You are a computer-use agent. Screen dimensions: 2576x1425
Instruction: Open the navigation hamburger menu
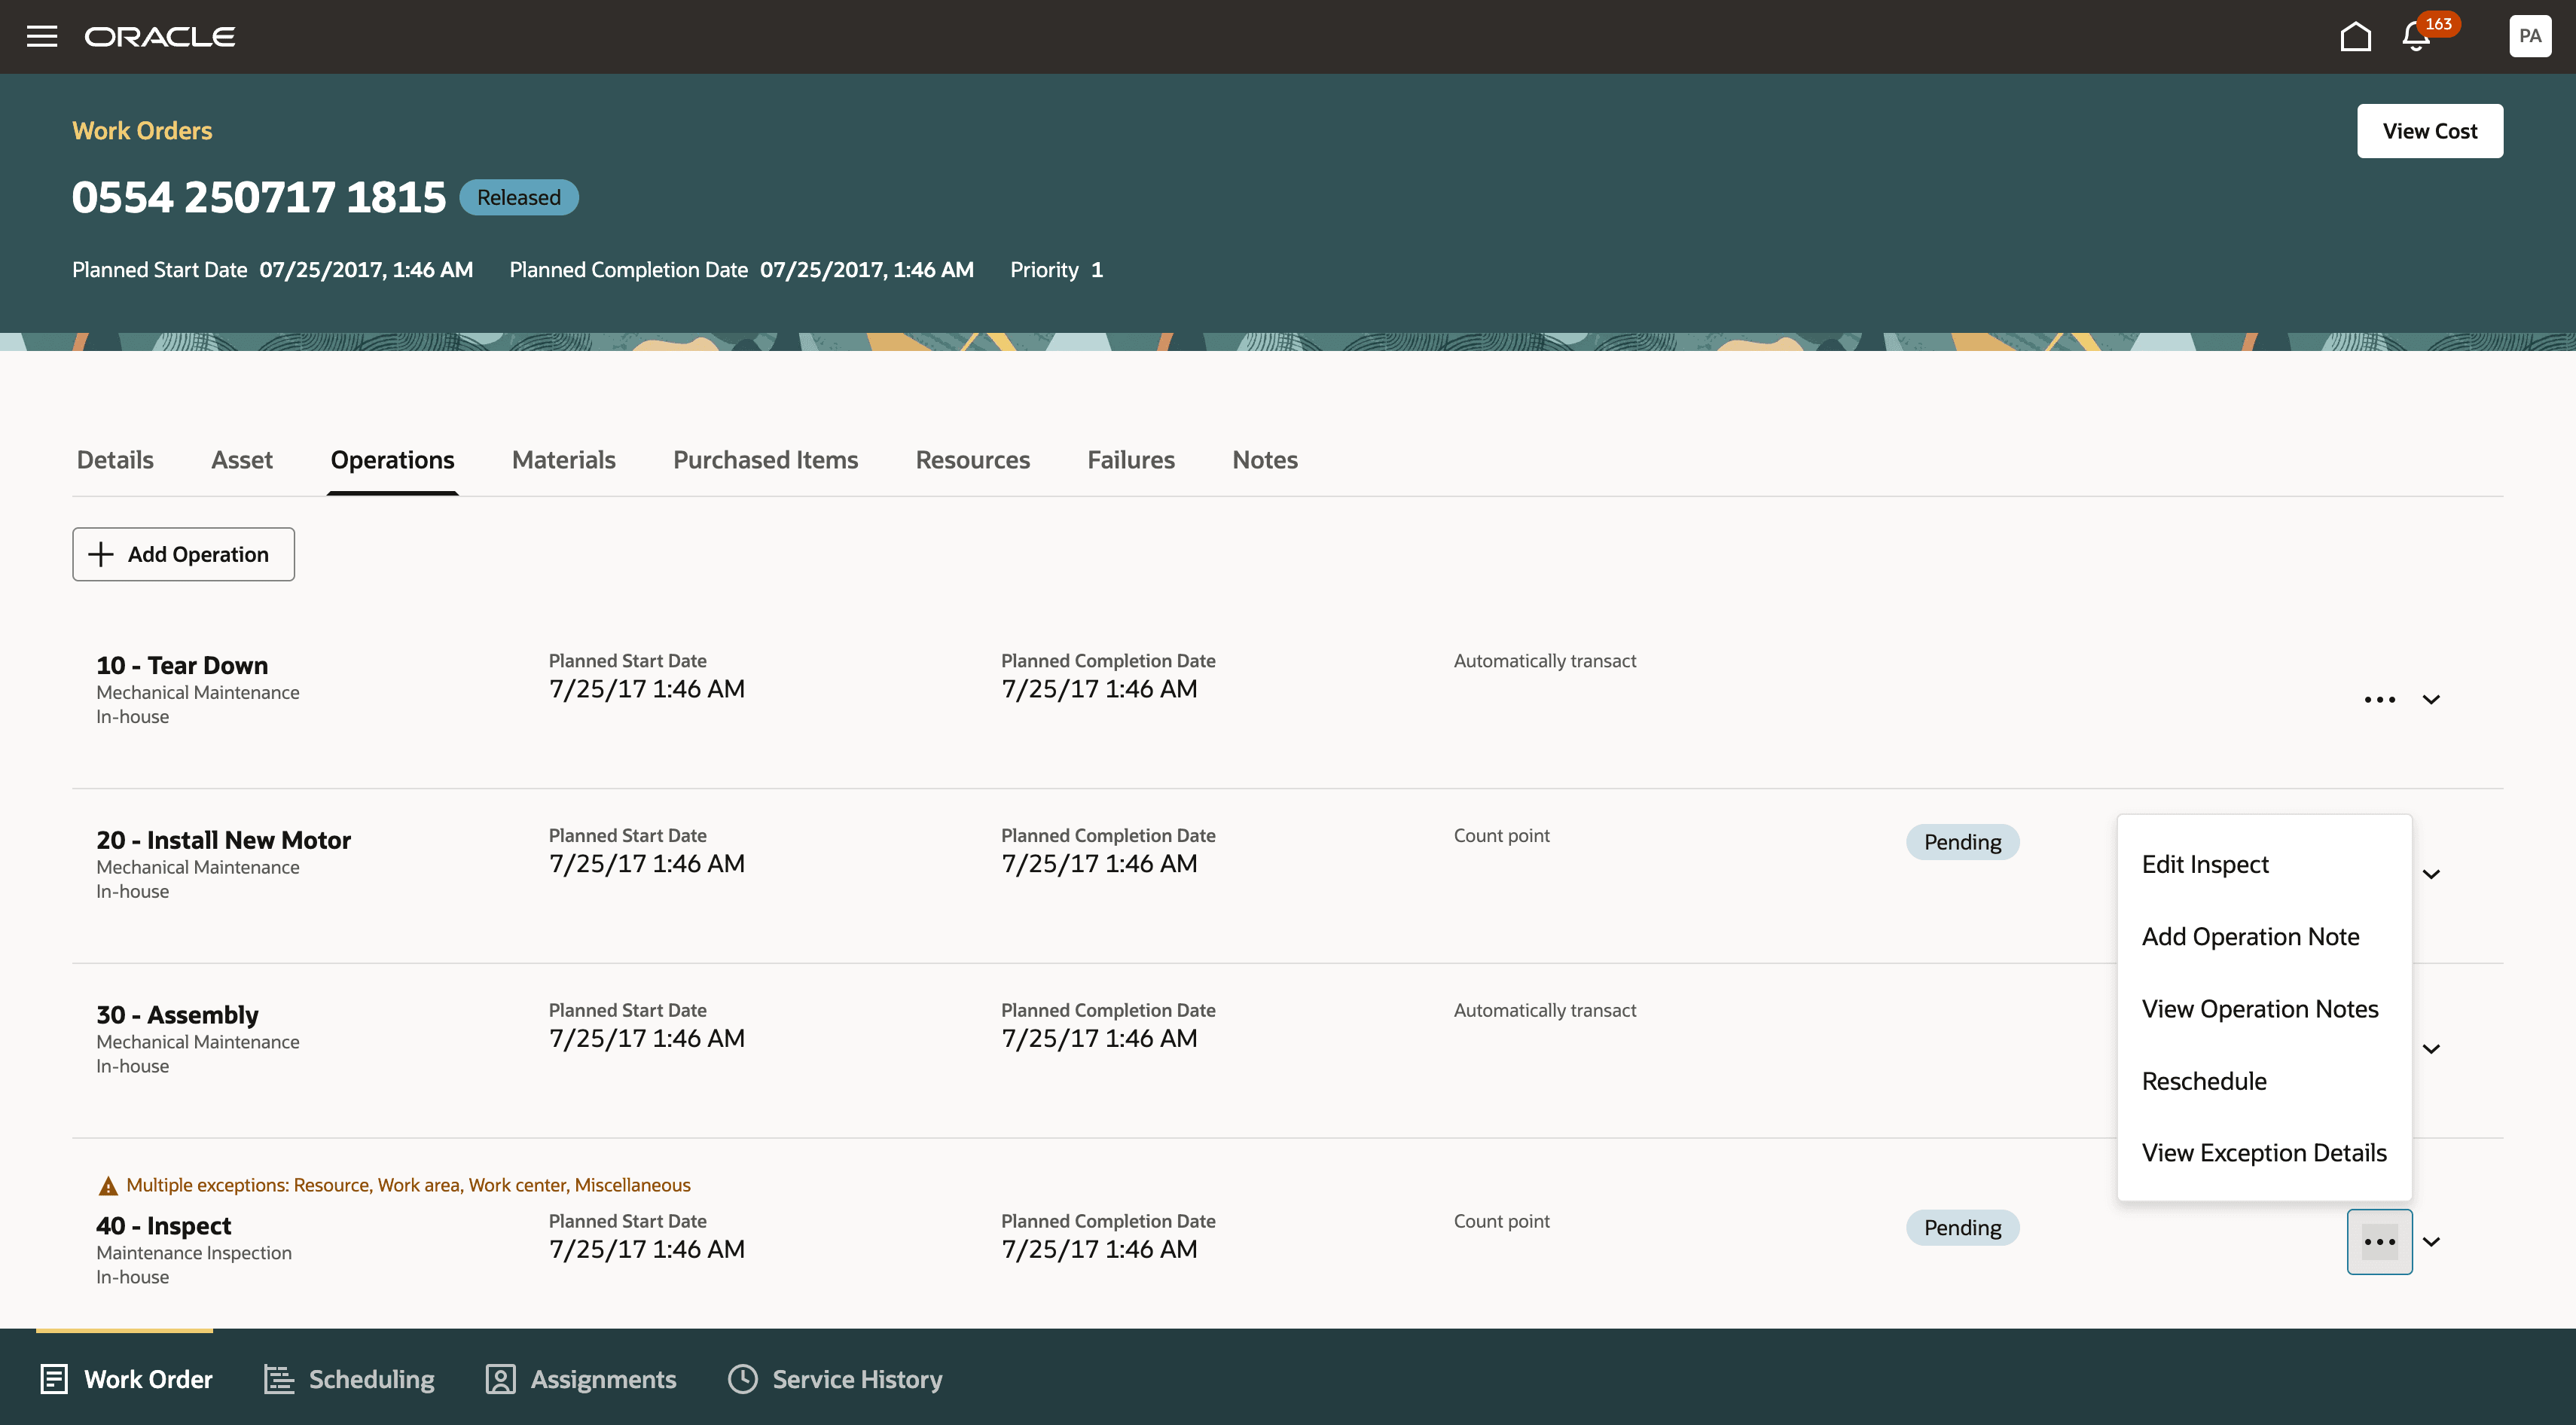pyautogui.click(x=42, y=36)
